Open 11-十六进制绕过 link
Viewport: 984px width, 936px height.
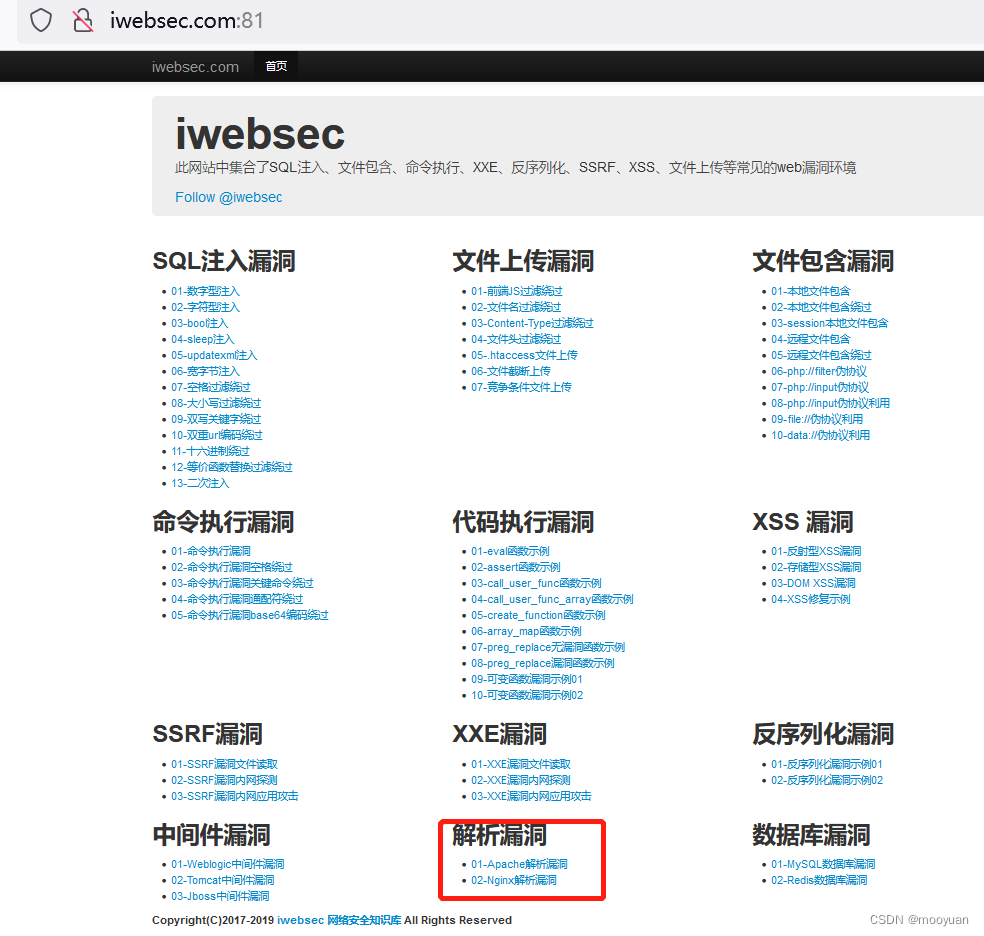click(x=210, y=451)
